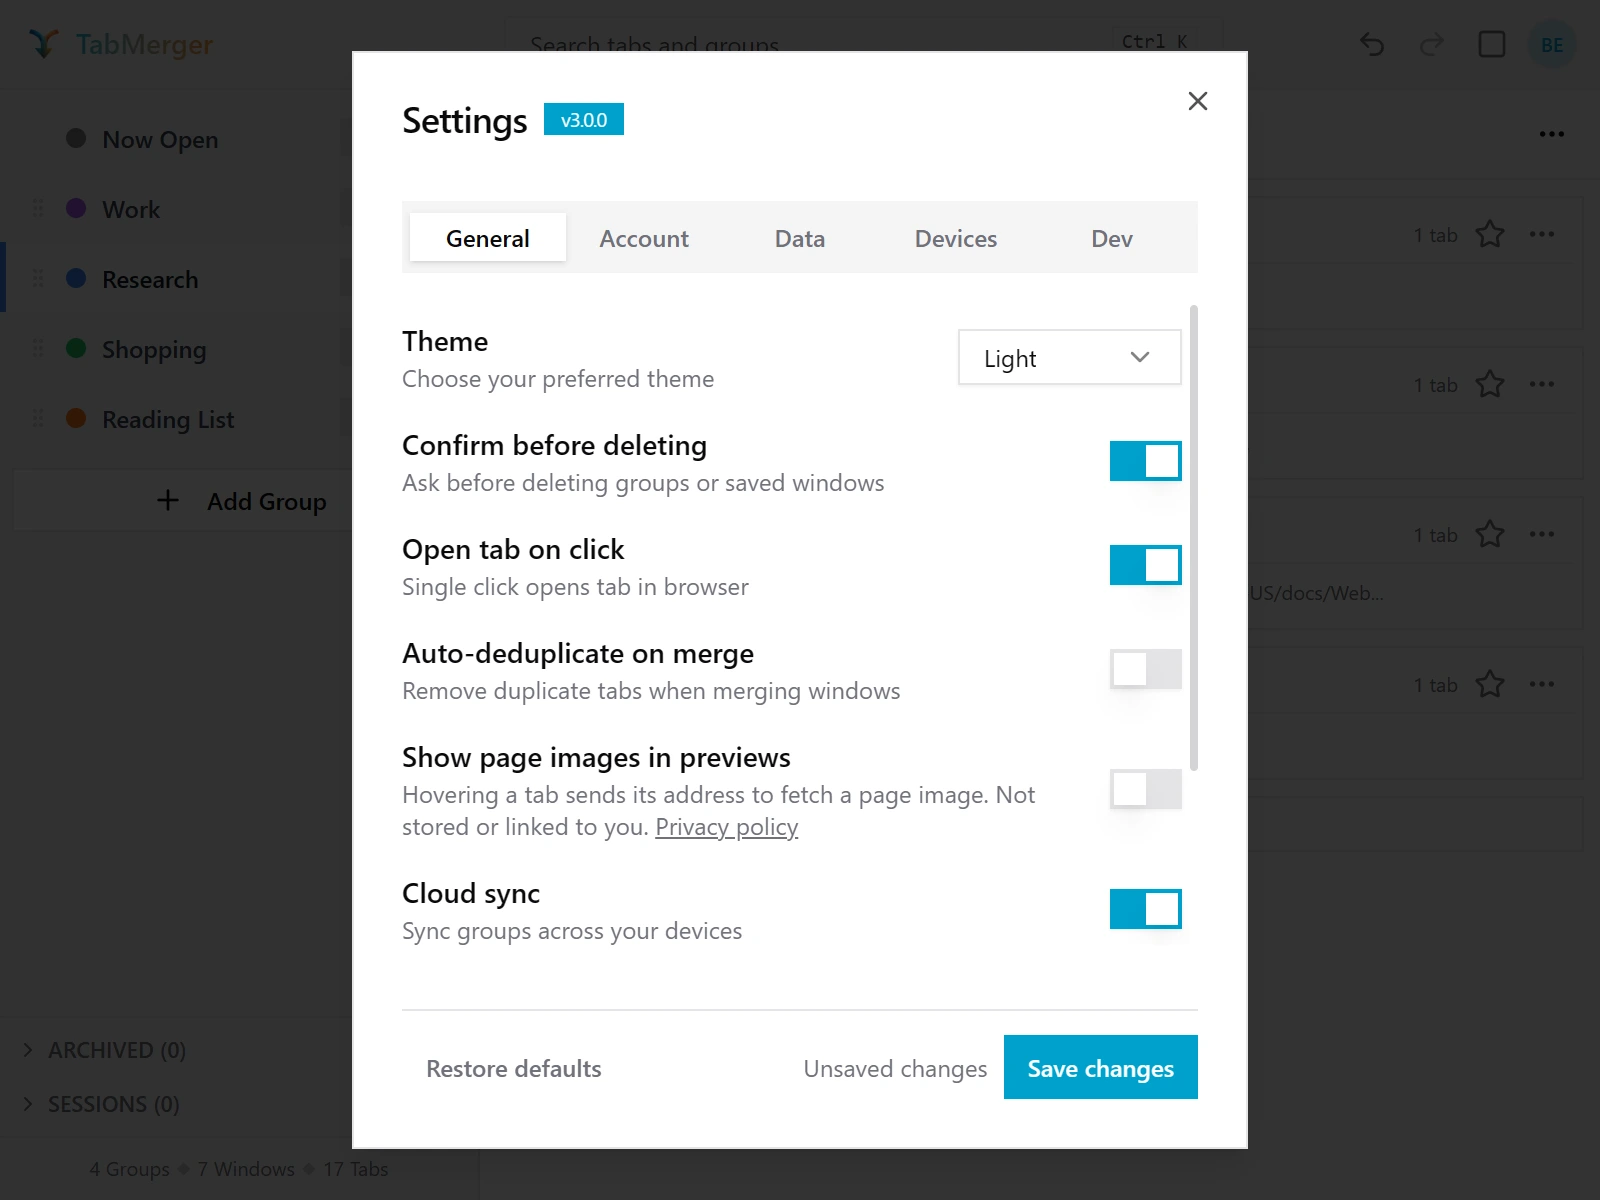Toggle Confirm before deleting switch
This screenshot has width=1600, height=1200.
[x=1145, y=461]
